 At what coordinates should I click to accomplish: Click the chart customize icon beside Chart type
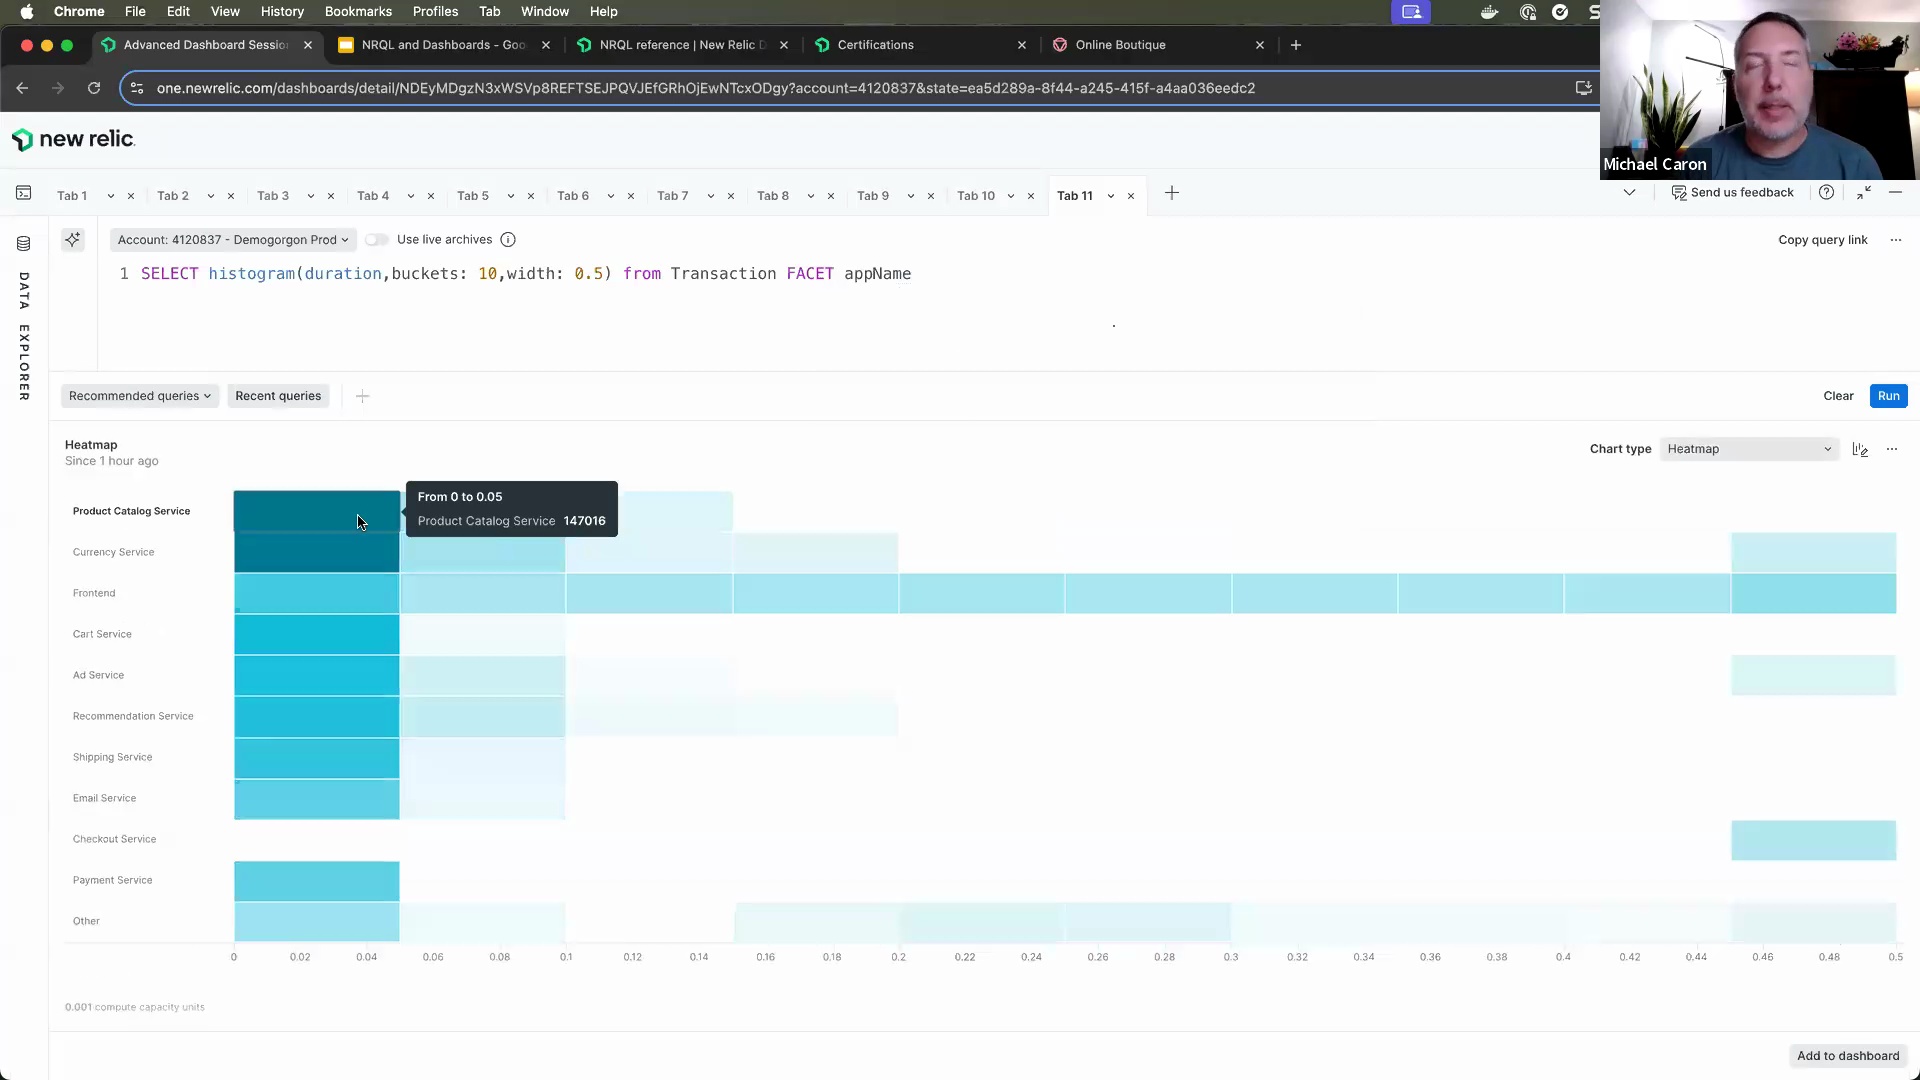[x=1860, y=450]
